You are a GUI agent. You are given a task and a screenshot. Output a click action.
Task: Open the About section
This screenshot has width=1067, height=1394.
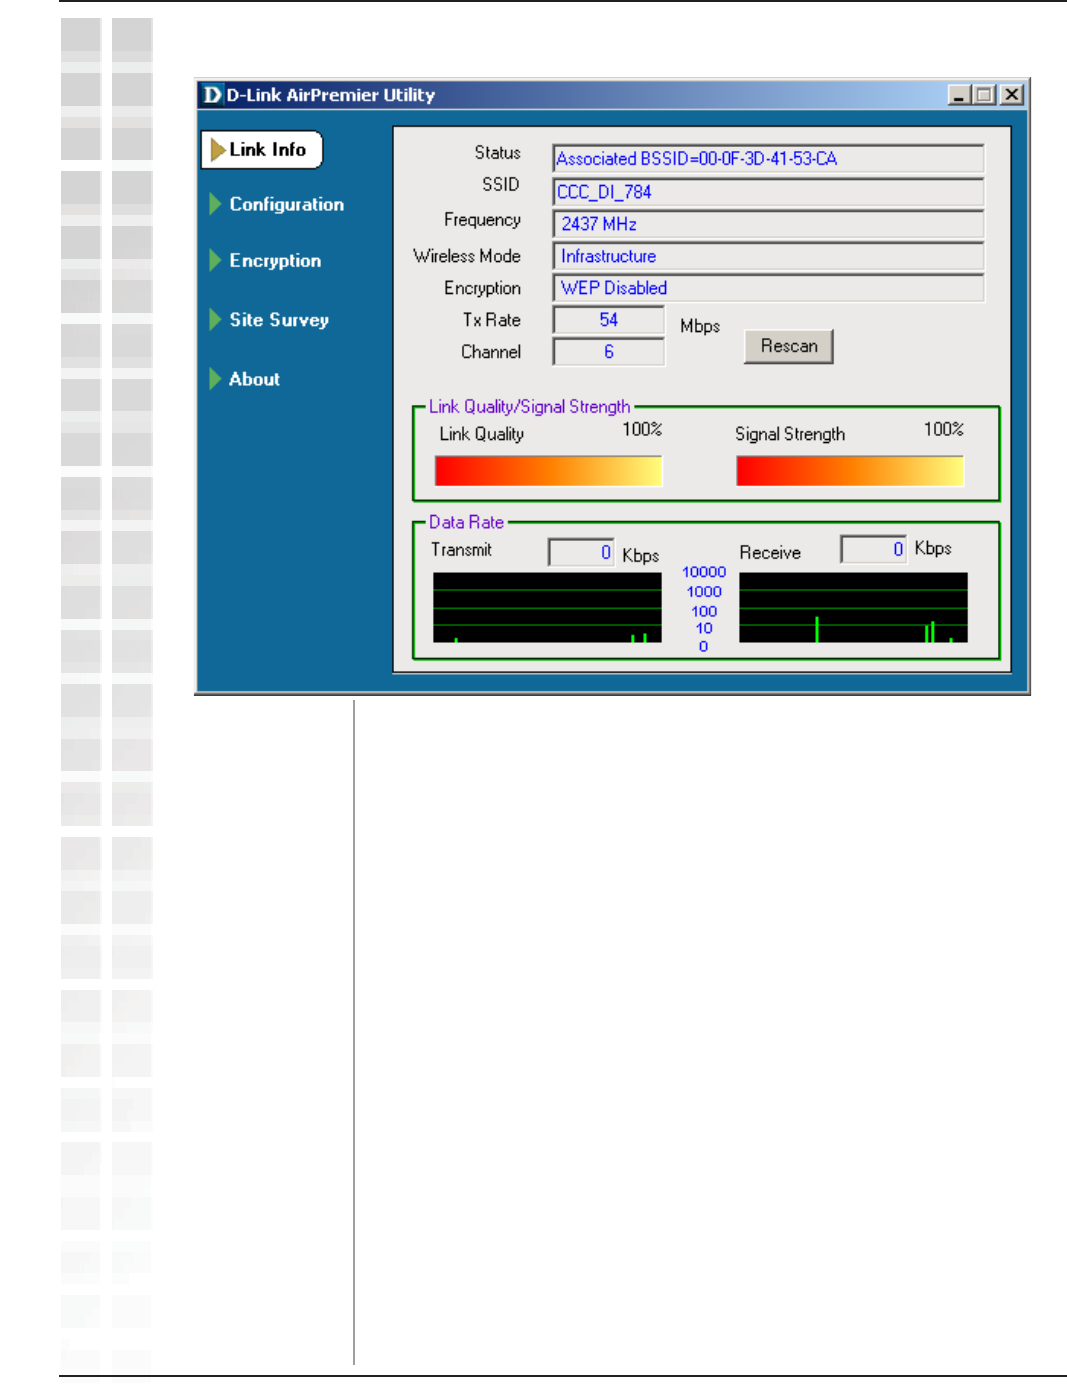coord(254,379)
